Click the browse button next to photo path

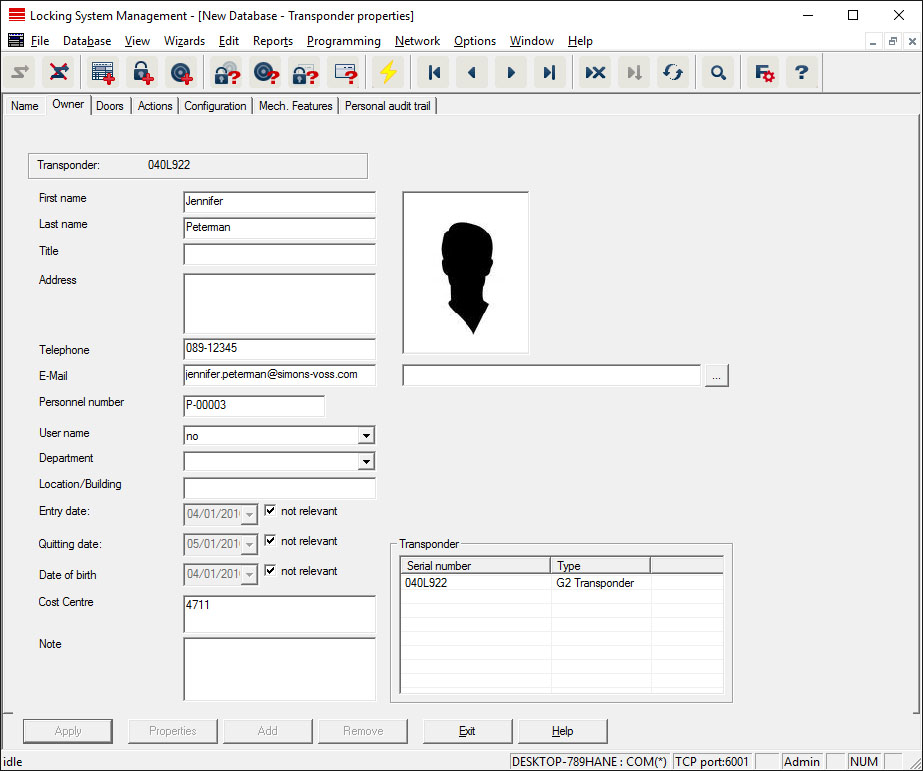[x=717, y=376]
